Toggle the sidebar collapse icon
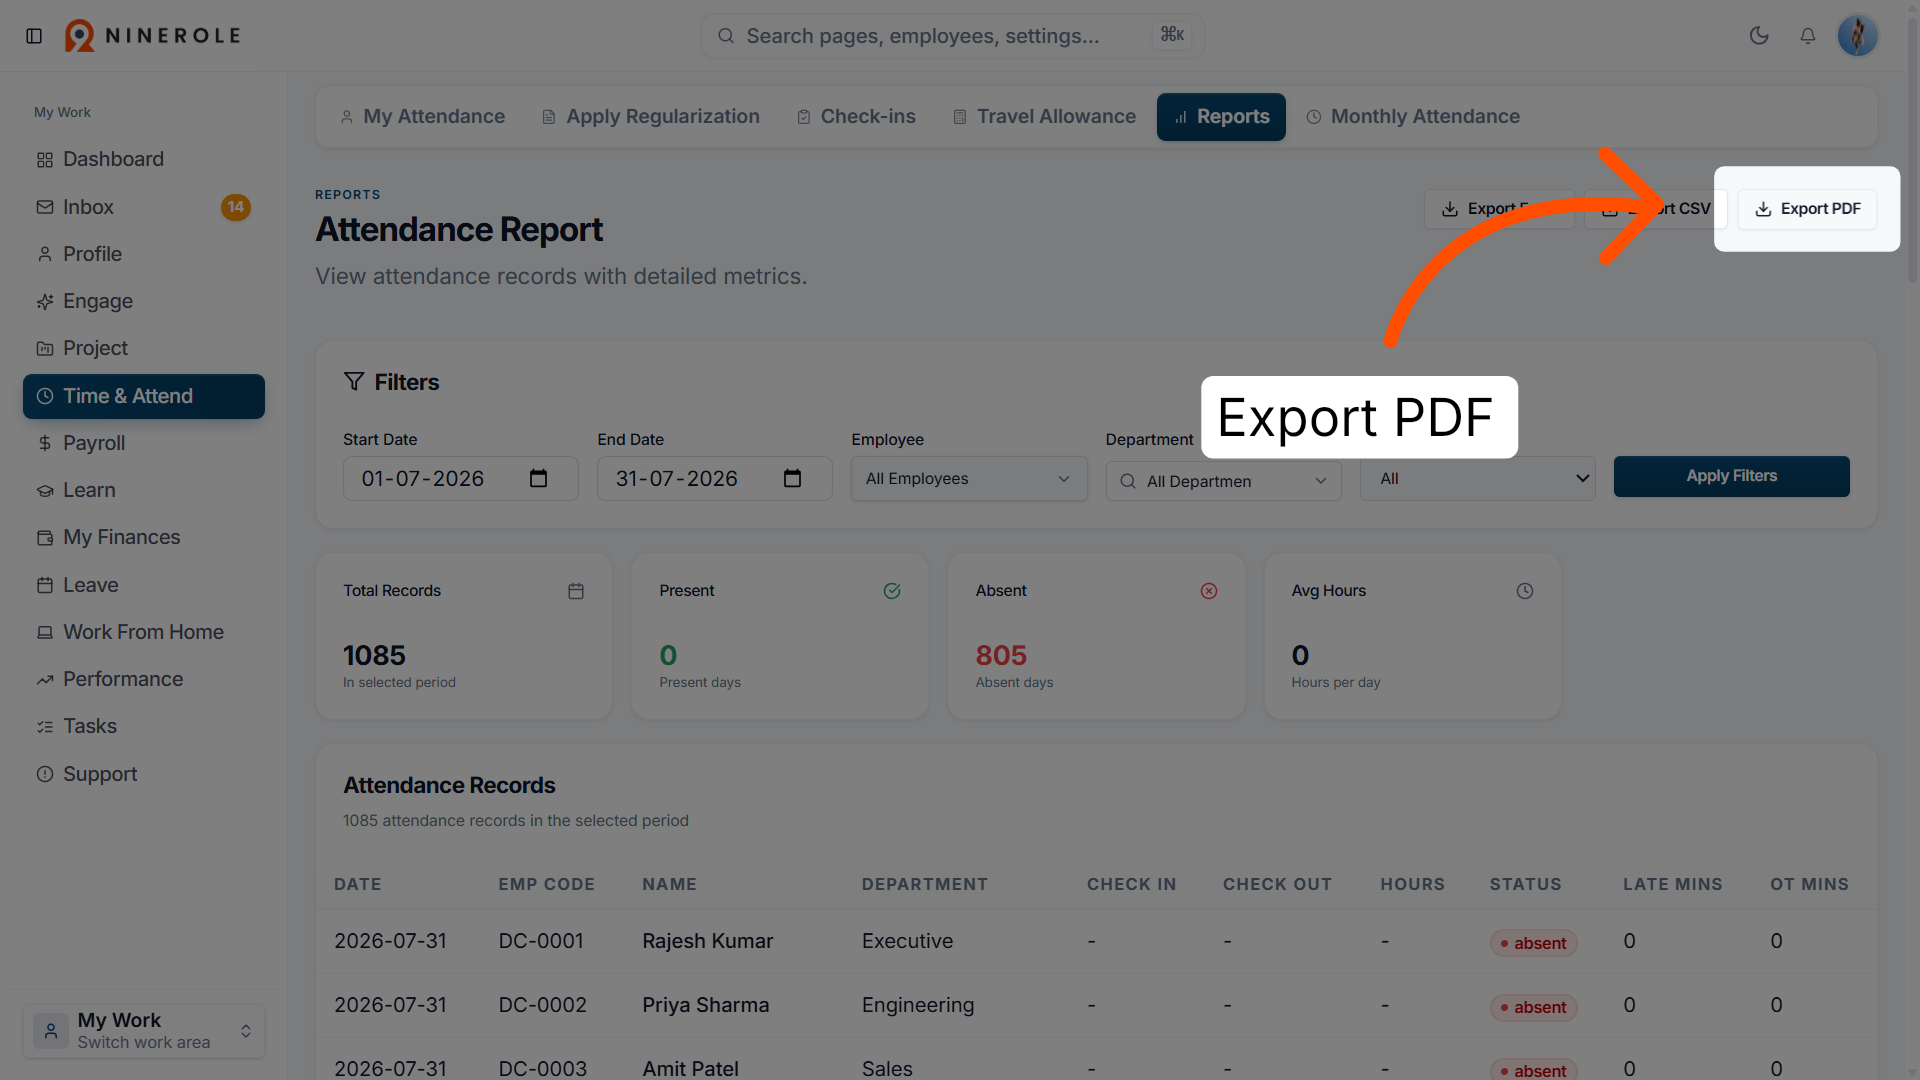Viewport: 1920px width, 1080px height. click(x=34, y=36)
